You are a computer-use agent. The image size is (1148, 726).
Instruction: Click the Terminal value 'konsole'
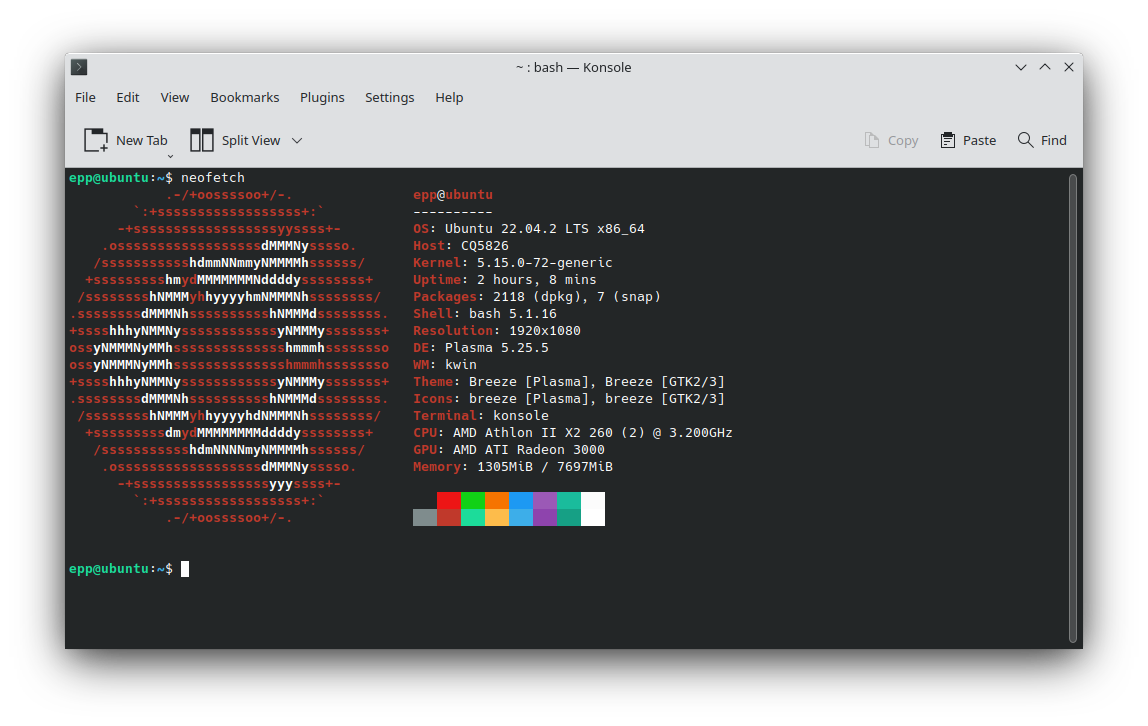coord(521,416)
